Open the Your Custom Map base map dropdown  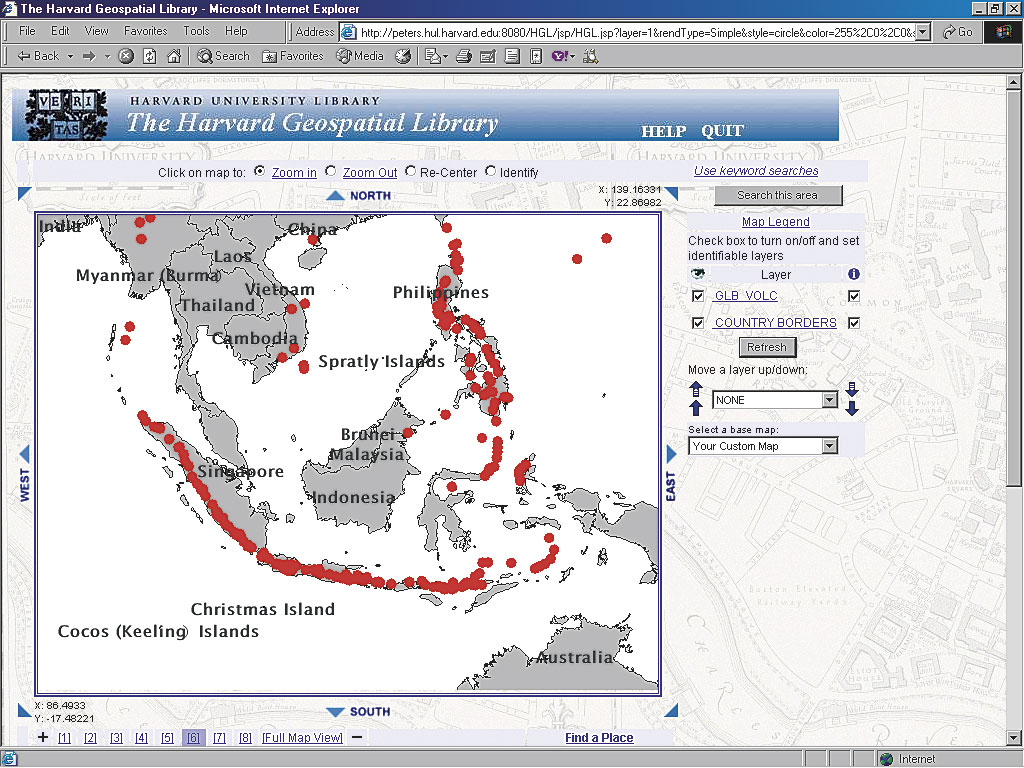point(763,446)
